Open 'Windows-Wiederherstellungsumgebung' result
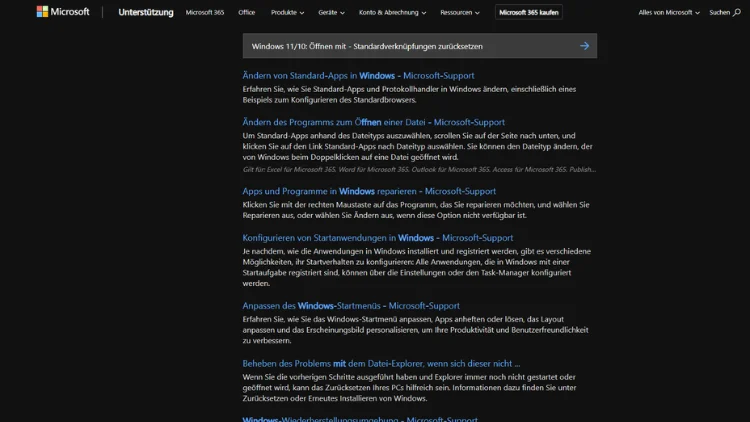The width and height of the screenshot is (750, 422). coord(360,419)
